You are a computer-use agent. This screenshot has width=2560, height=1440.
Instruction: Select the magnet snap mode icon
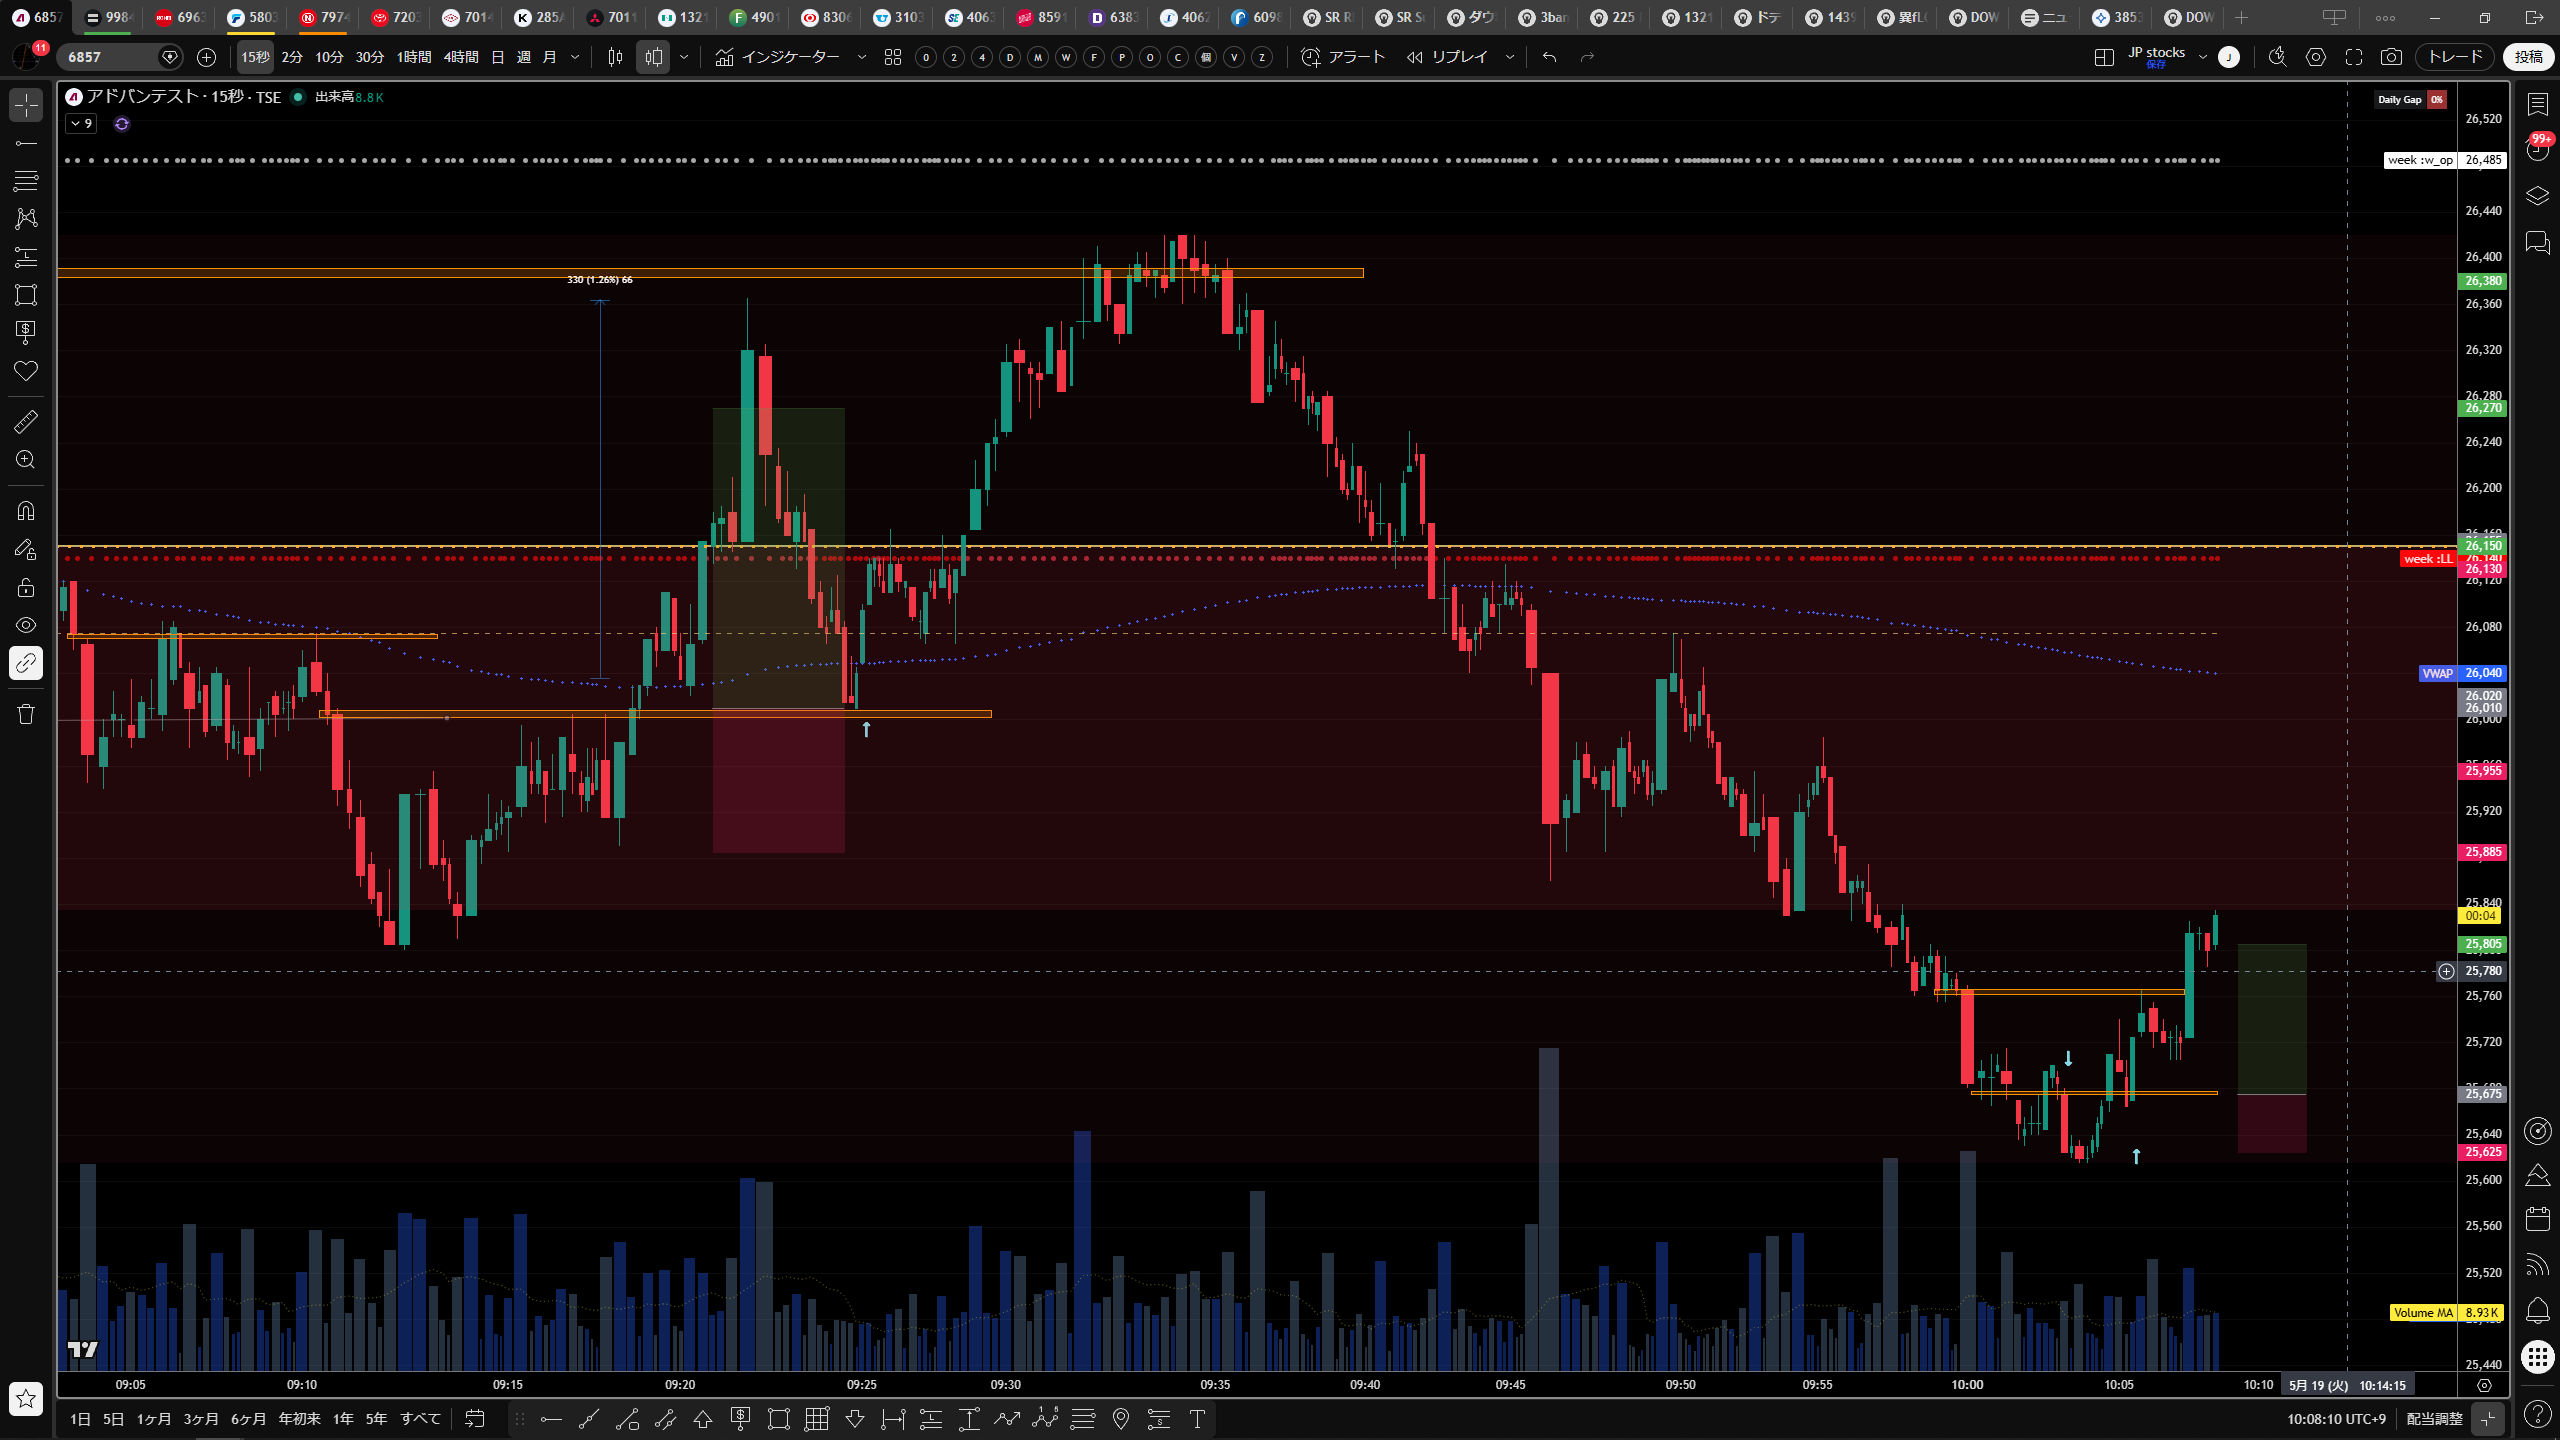click(x=26, y=511)
